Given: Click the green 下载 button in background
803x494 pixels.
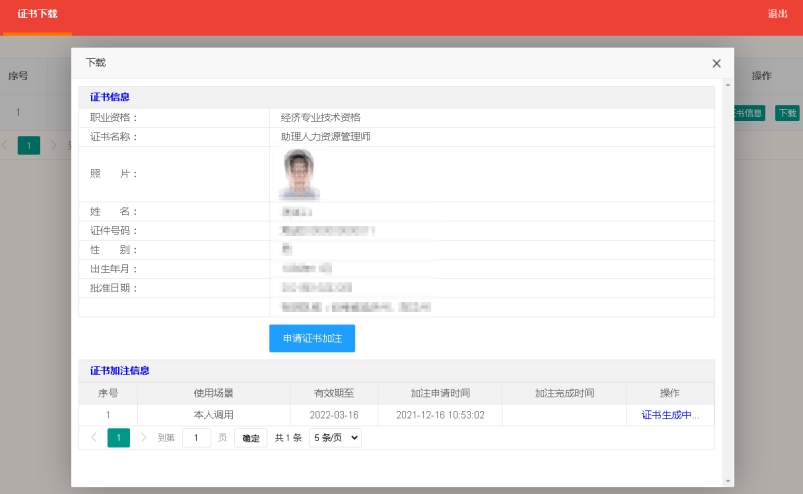Looking at the screenshot, I should click(x=788, y=113).
